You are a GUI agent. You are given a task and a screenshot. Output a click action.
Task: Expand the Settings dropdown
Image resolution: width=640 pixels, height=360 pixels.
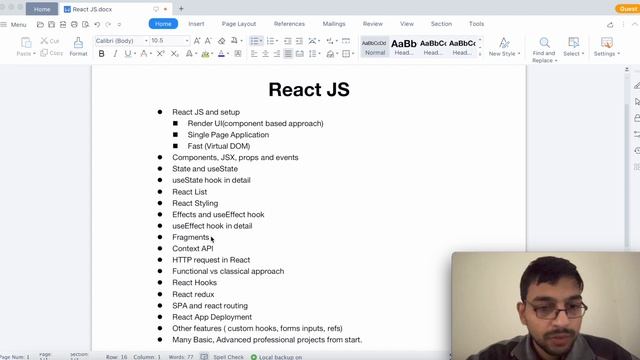[x=618, y=54]
